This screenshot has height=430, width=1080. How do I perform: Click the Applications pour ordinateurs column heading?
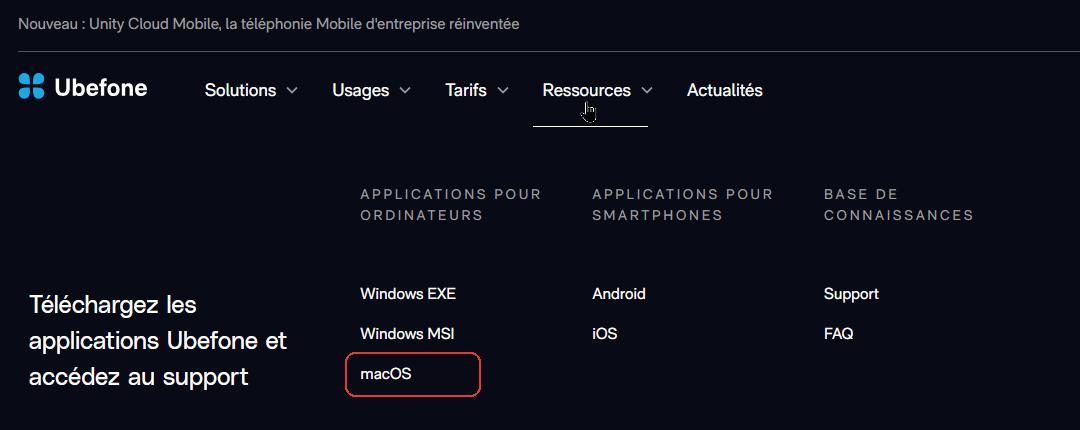451,205
